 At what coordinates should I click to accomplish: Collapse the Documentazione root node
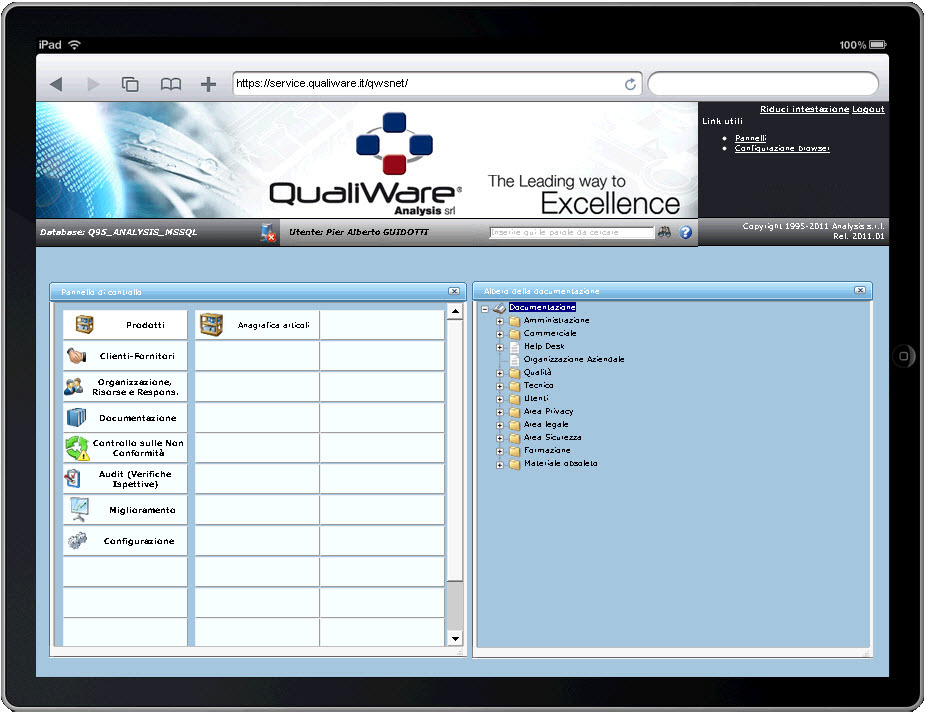[485, 308]
